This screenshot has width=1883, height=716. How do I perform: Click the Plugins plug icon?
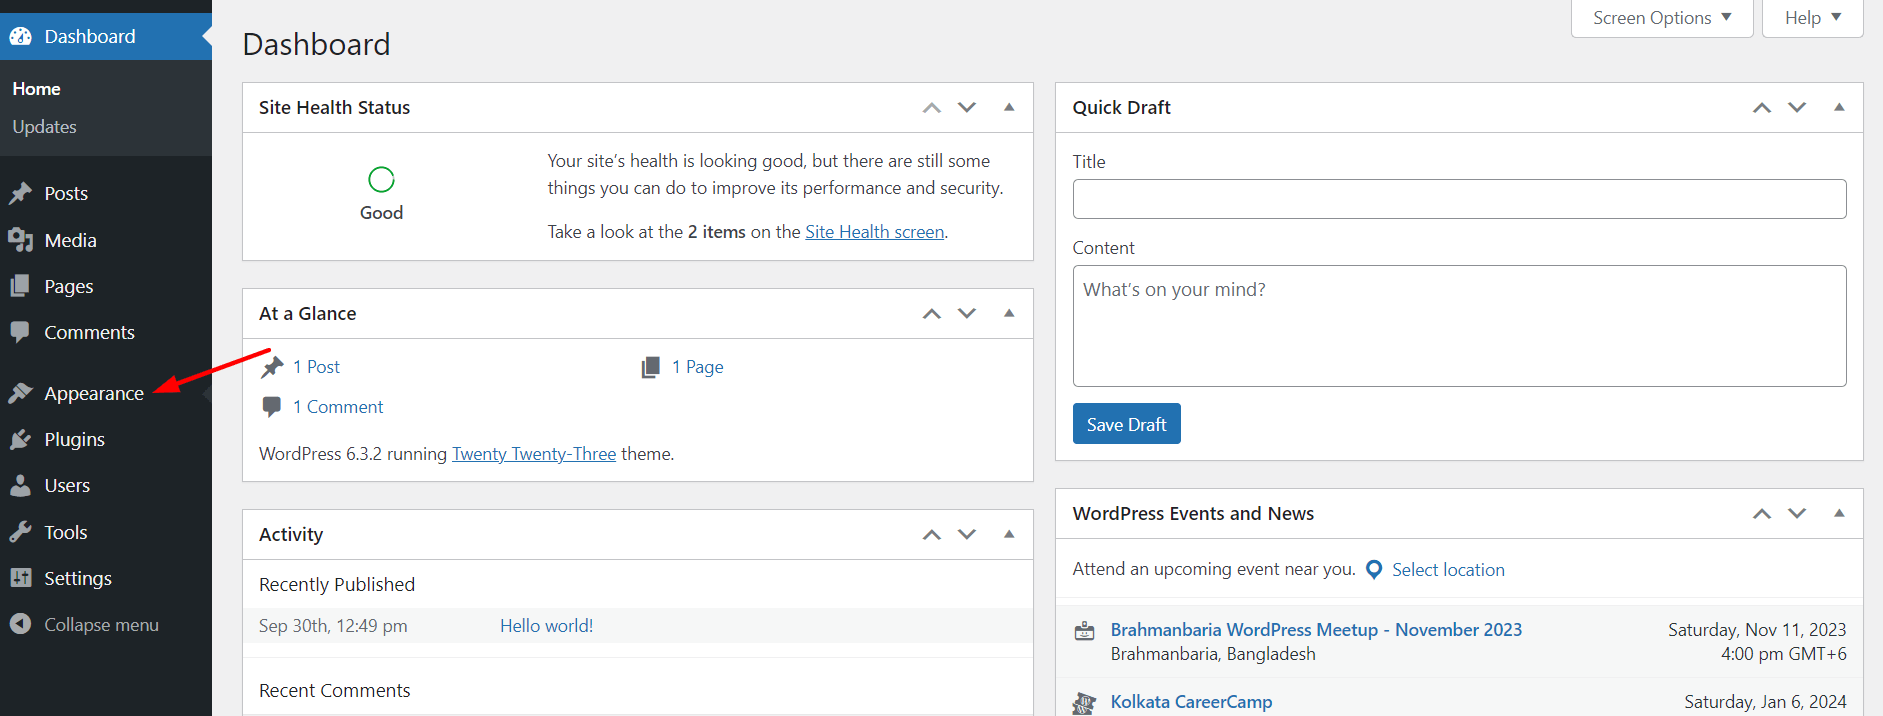pos(20,439)
